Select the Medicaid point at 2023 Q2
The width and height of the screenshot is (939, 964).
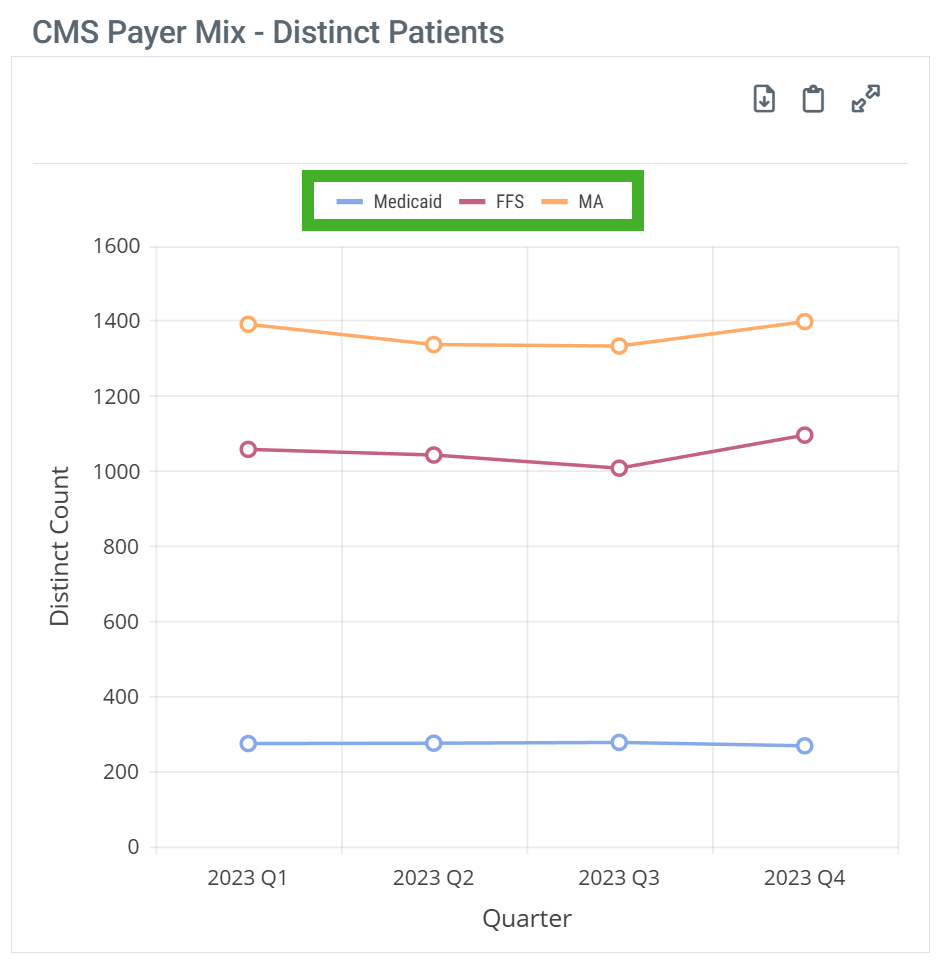point(434,744)
